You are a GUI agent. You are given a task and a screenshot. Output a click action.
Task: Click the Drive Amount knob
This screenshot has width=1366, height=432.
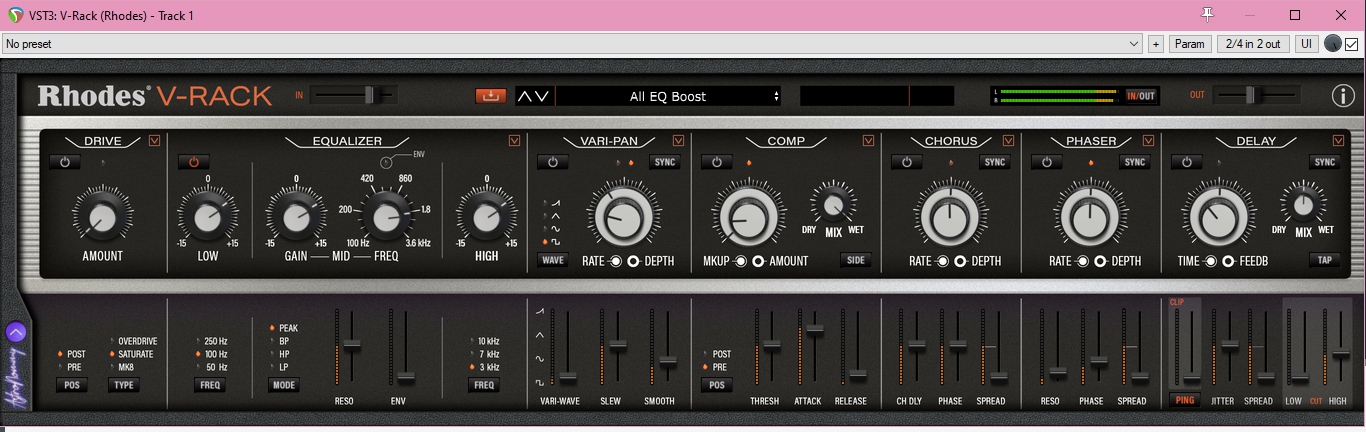tap(102, 216)
